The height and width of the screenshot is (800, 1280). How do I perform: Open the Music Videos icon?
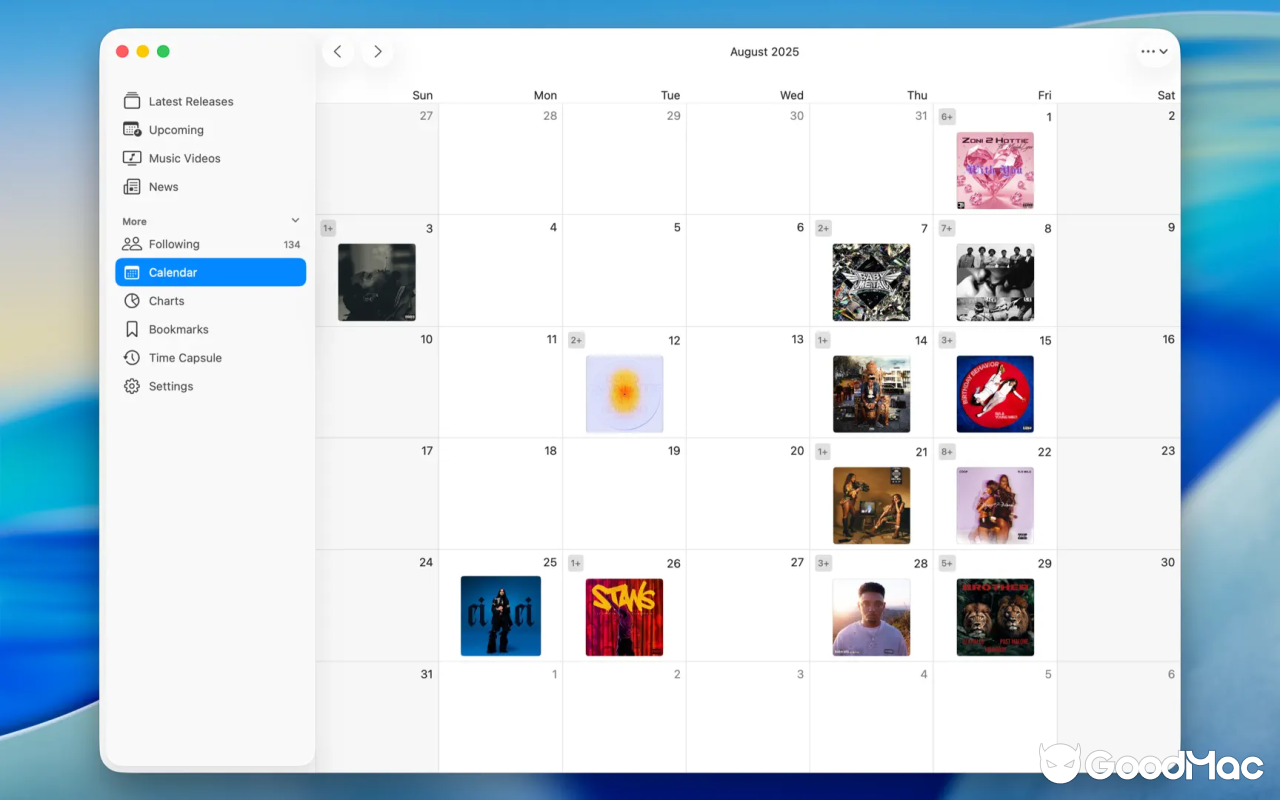click(x=131, y=158)
